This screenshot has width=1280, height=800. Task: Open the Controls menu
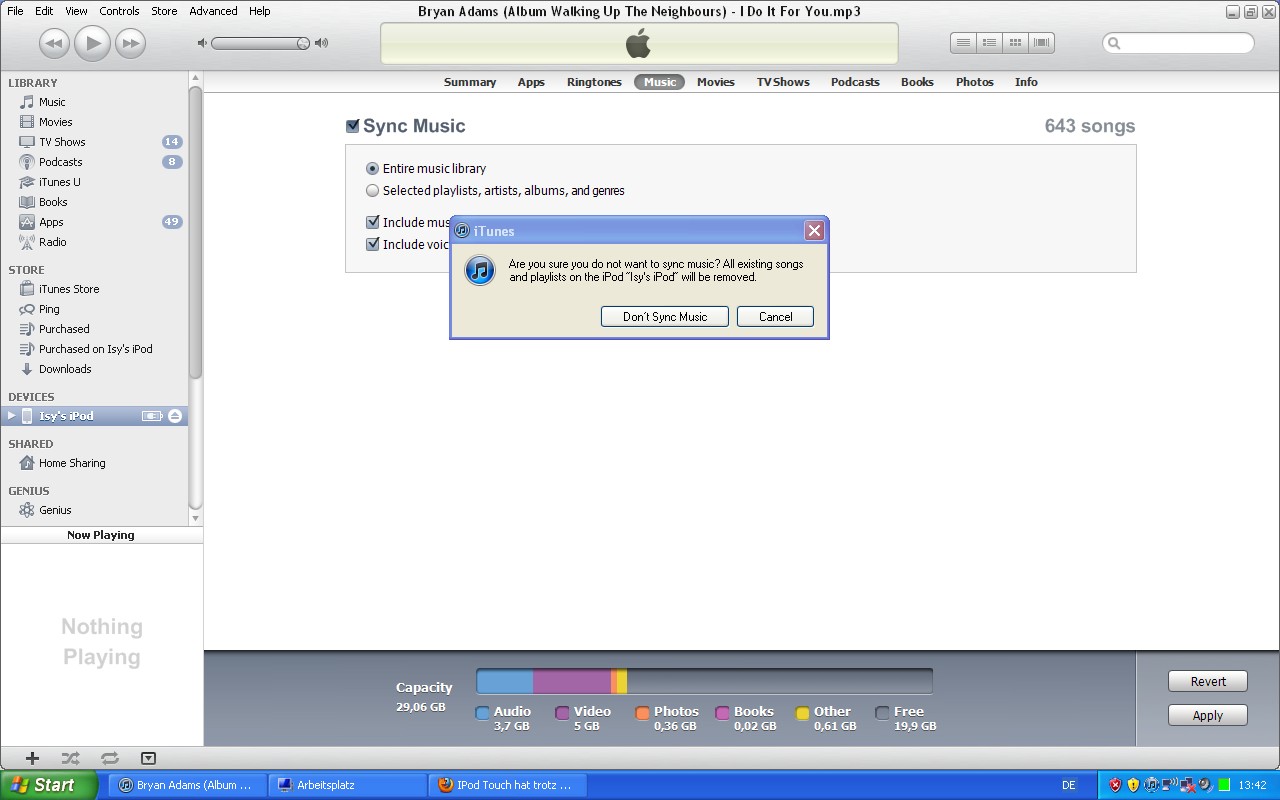pyautogui.click(x=119, y=11)
